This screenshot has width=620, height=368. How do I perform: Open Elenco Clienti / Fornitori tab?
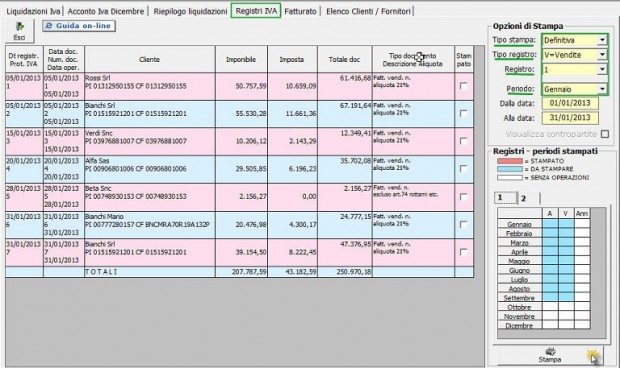(x=368, y=11)
